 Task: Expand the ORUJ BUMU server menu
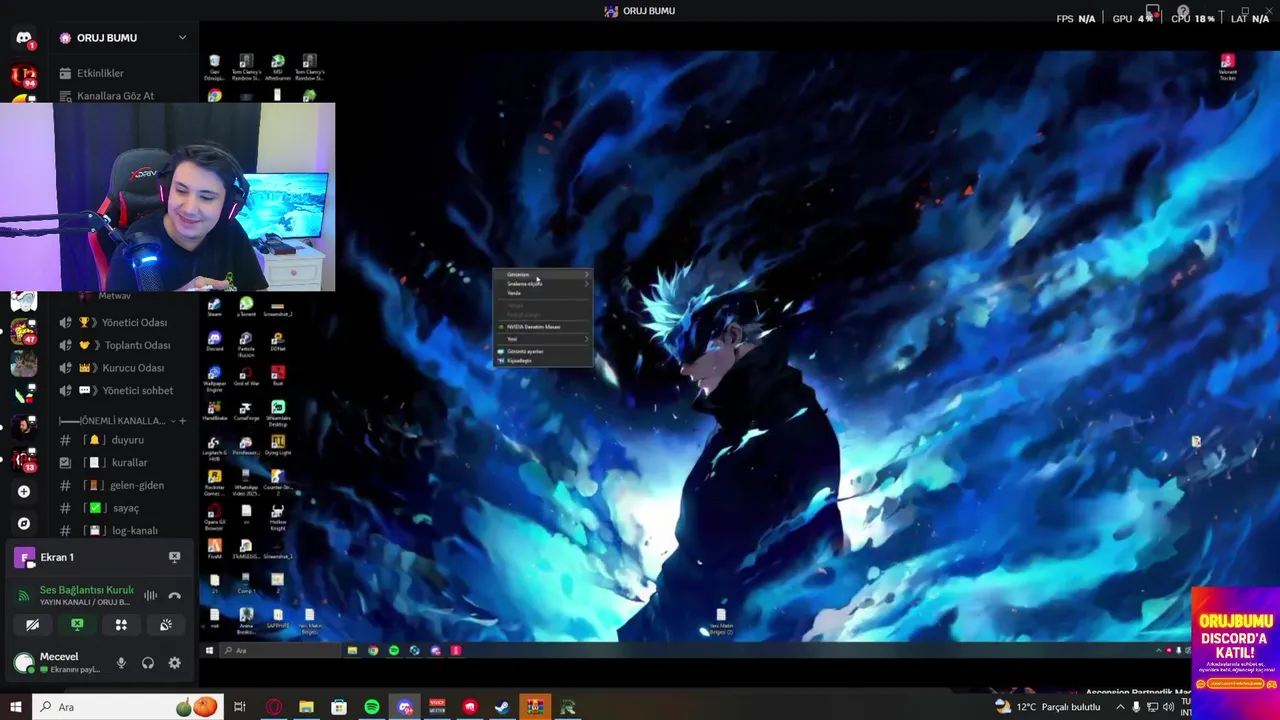[x=182, y=38]
